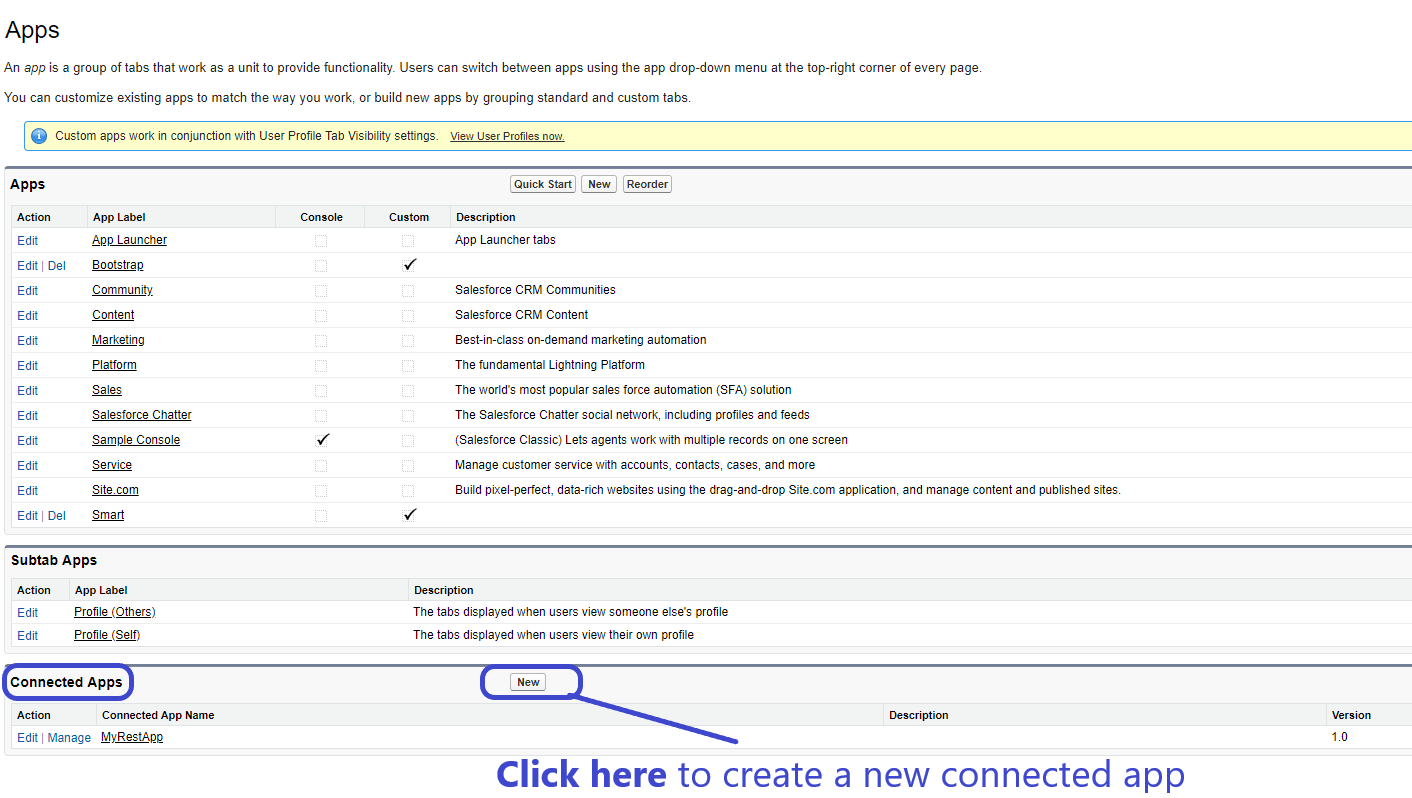The image size is (1412, 798).
Task: Edit the Platform app
Action: [27, 365]
